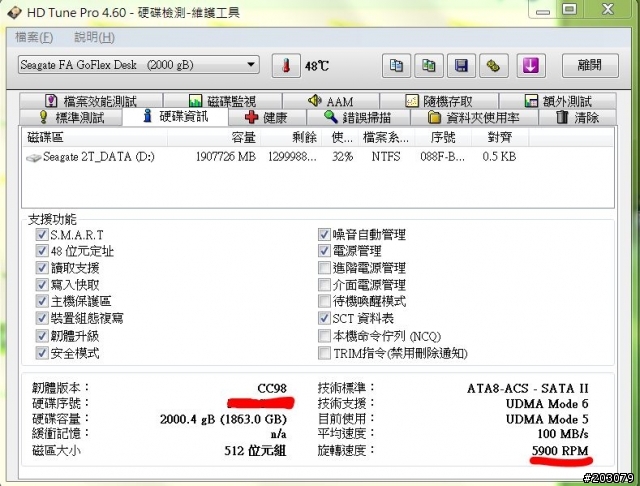This screenshot has width=640, height=486.
Task: Toggle 讀取支援 checkbox
Action: pyautogui.click(x=41, y=268)
